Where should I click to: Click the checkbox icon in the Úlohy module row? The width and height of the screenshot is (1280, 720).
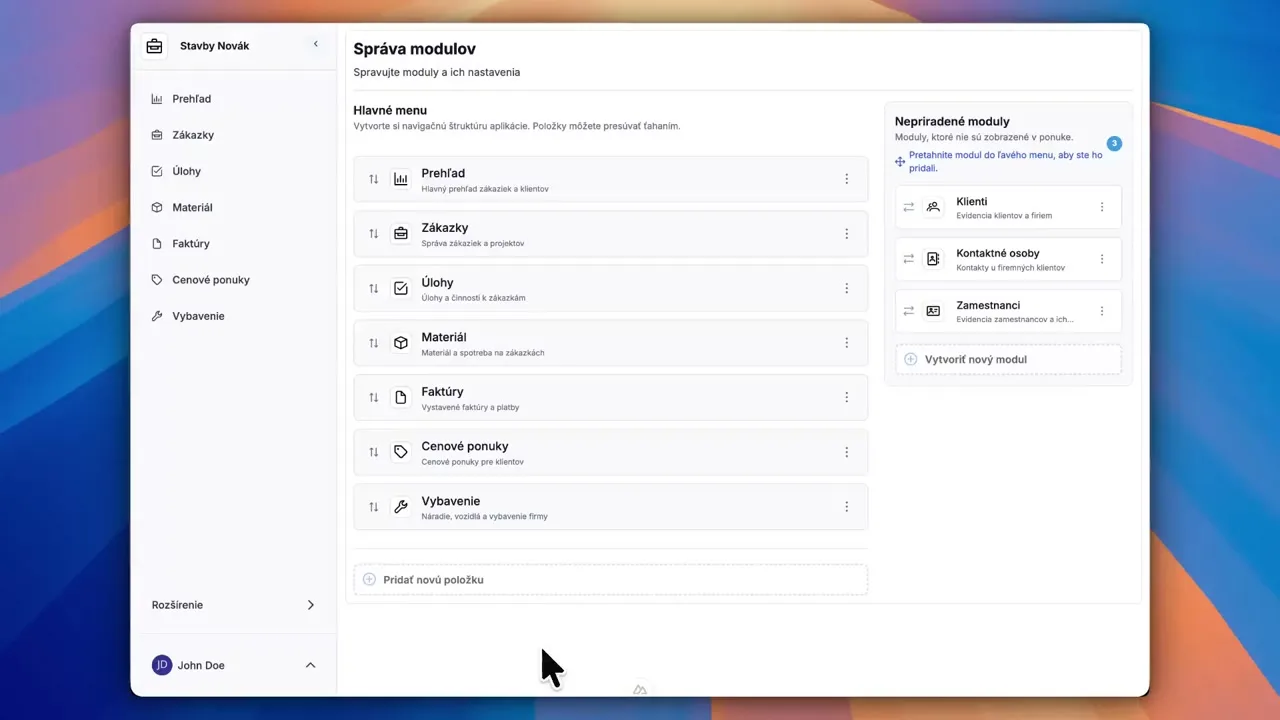[x=401, y=288]
